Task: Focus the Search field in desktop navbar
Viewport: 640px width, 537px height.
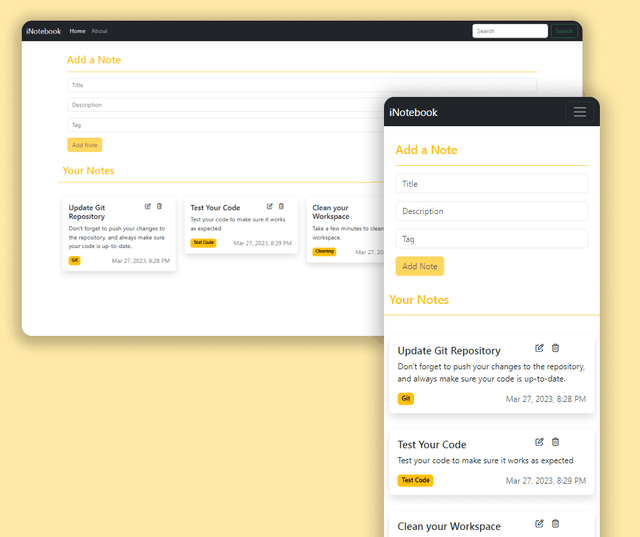Action: coord(510,31)
